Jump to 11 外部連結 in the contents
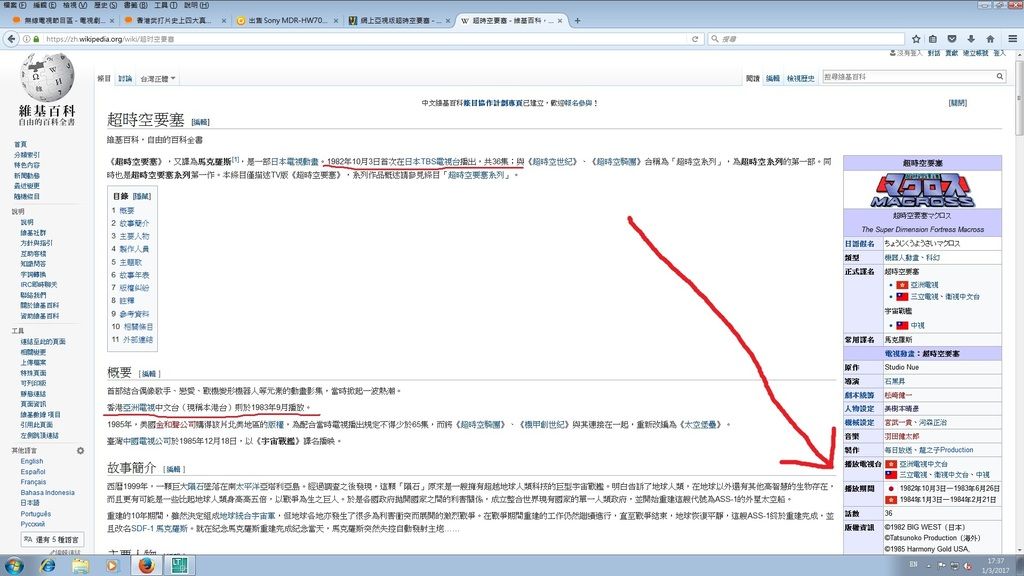Image resolution: width=1024 pixels, height=576 pixels. pos(132,340)
